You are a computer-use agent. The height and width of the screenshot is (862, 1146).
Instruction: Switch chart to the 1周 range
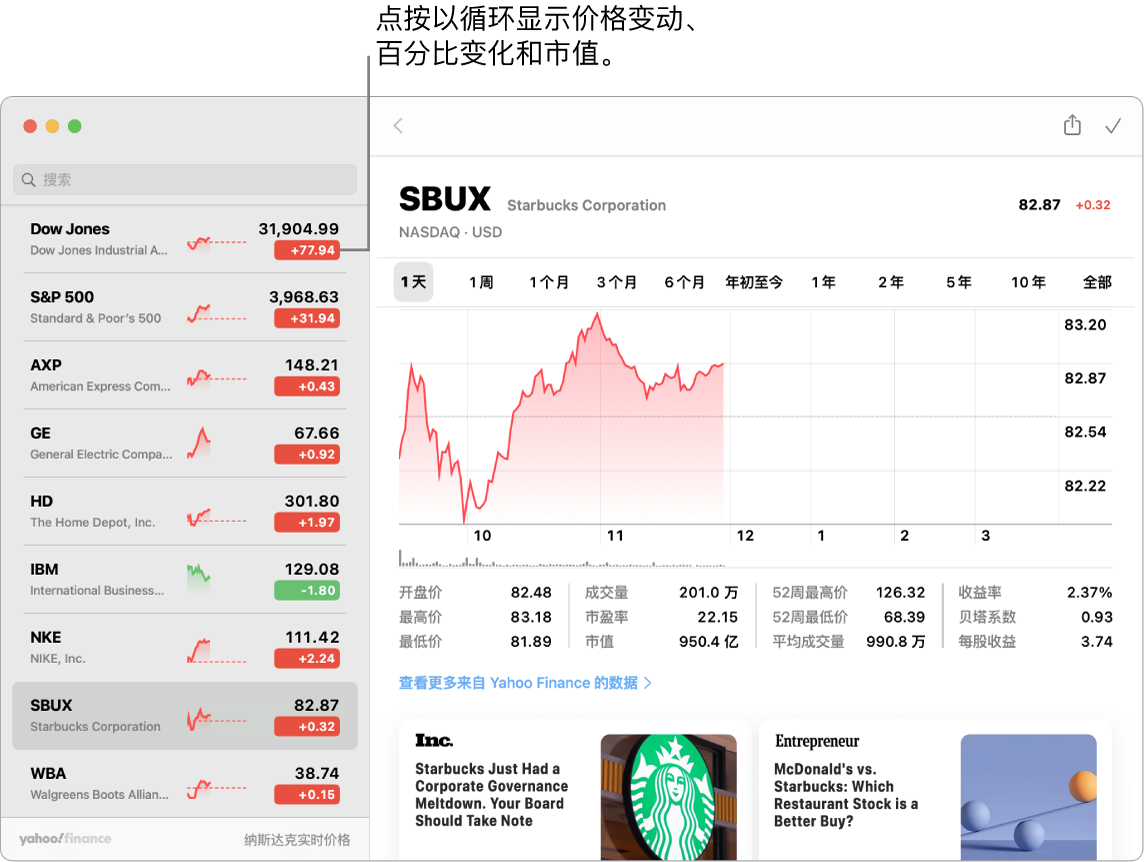(x=481, y=282)
